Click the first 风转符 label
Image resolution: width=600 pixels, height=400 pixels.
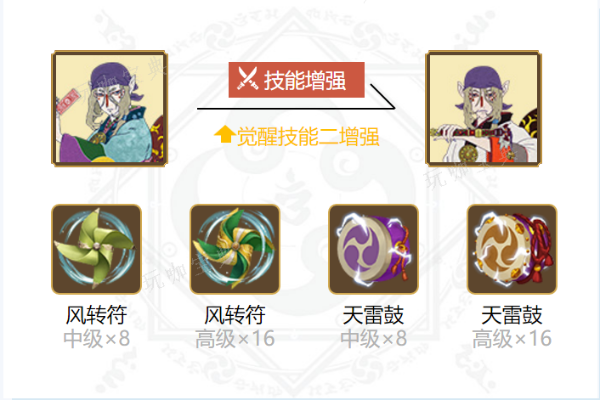(96, 315)
